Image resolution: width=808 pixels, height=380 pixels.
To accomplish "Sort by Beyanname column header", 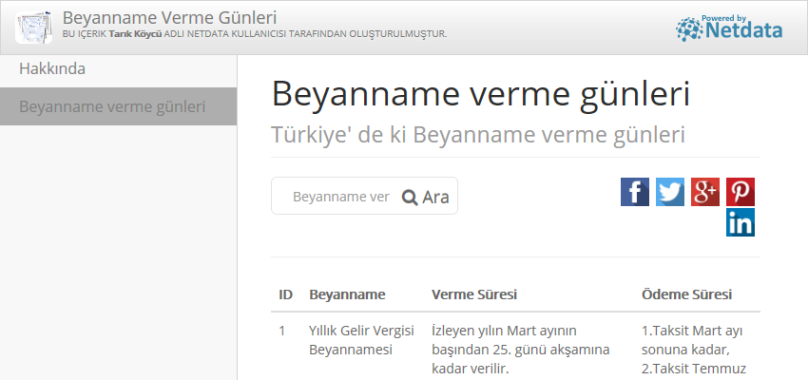I will click(x=347, y=294).
